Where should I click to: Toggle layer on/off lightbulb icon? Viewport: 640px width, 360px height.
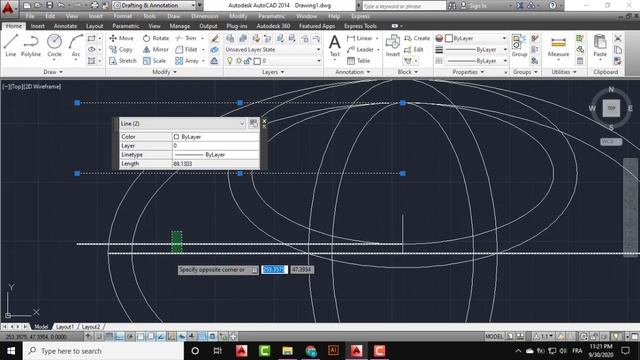(230, 61)
